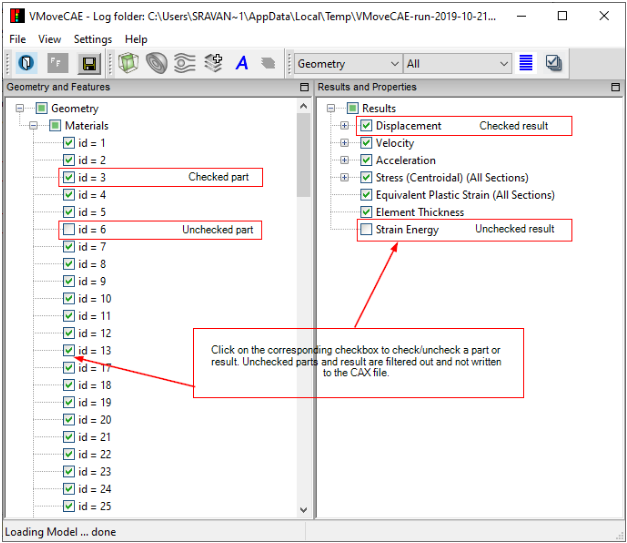The width and height of the screenshot is (627, 543).
Task: Select the 'id = 19' tree row
Action: click(x=94, y=402)
